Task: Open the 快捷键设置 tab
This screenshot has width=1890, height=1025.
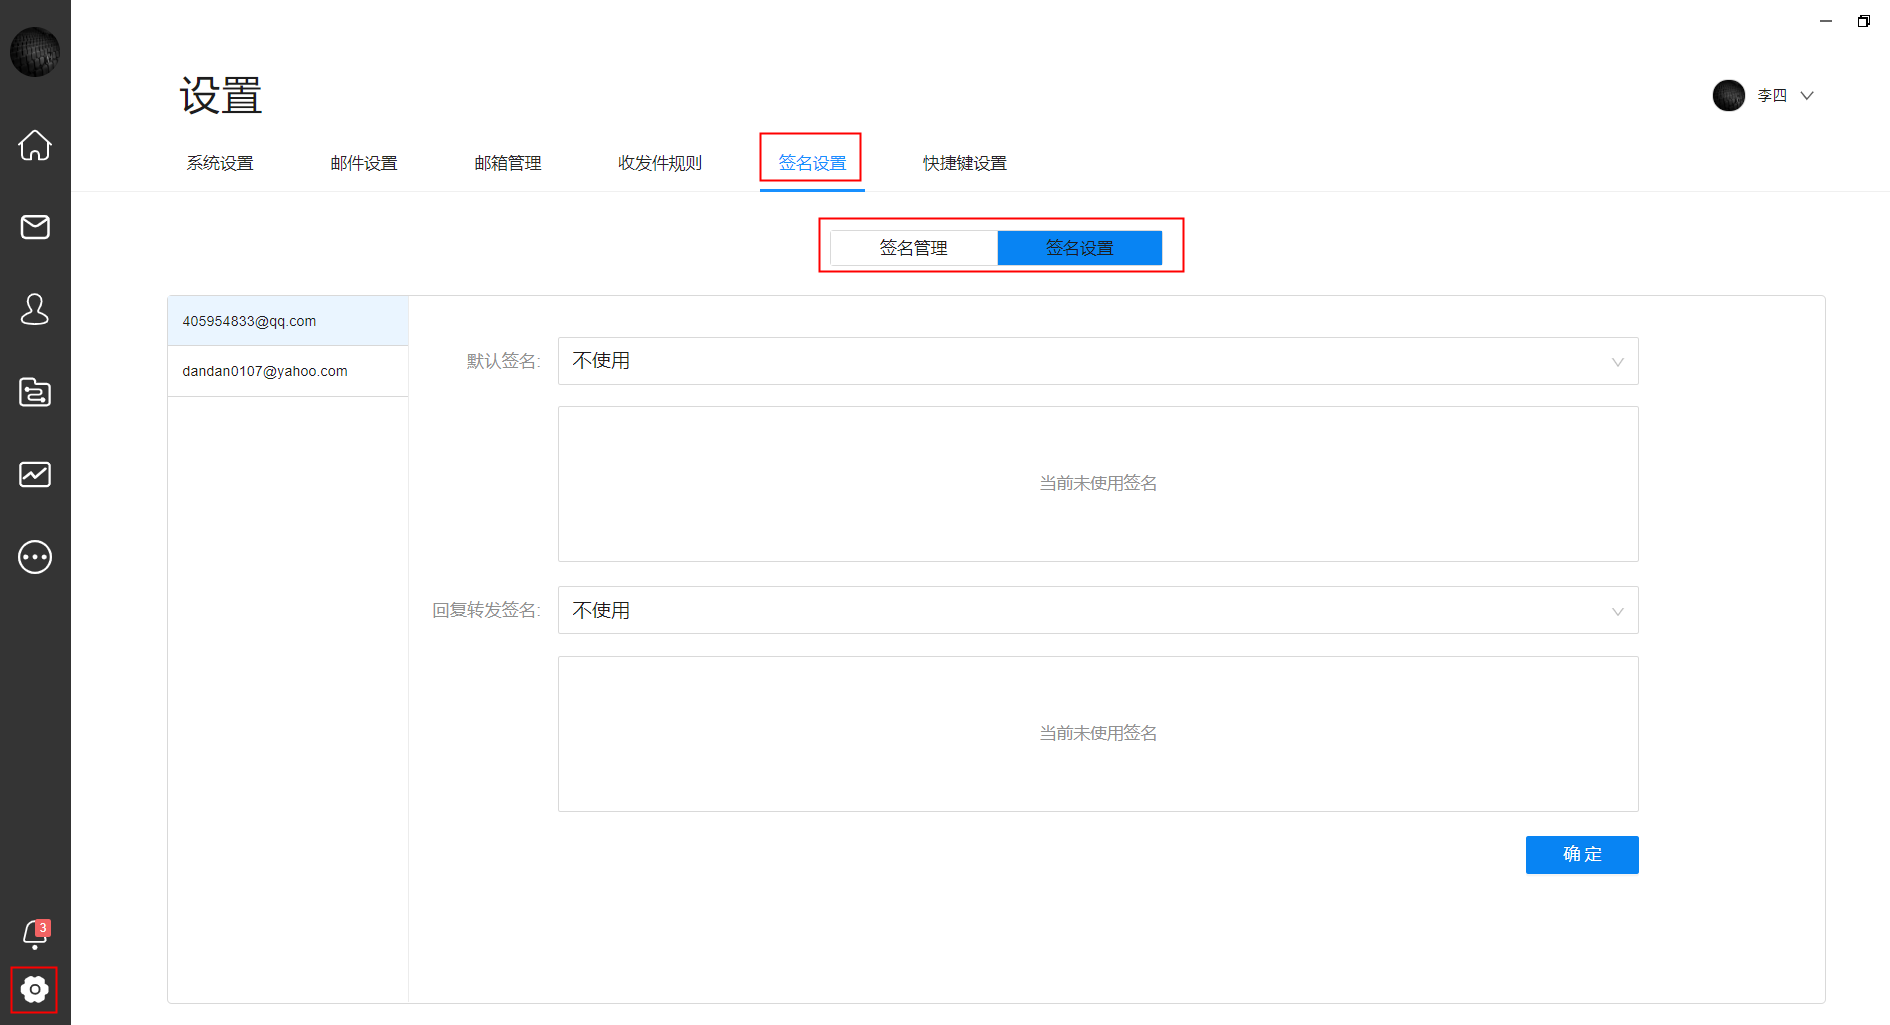Action: point(963,163)
